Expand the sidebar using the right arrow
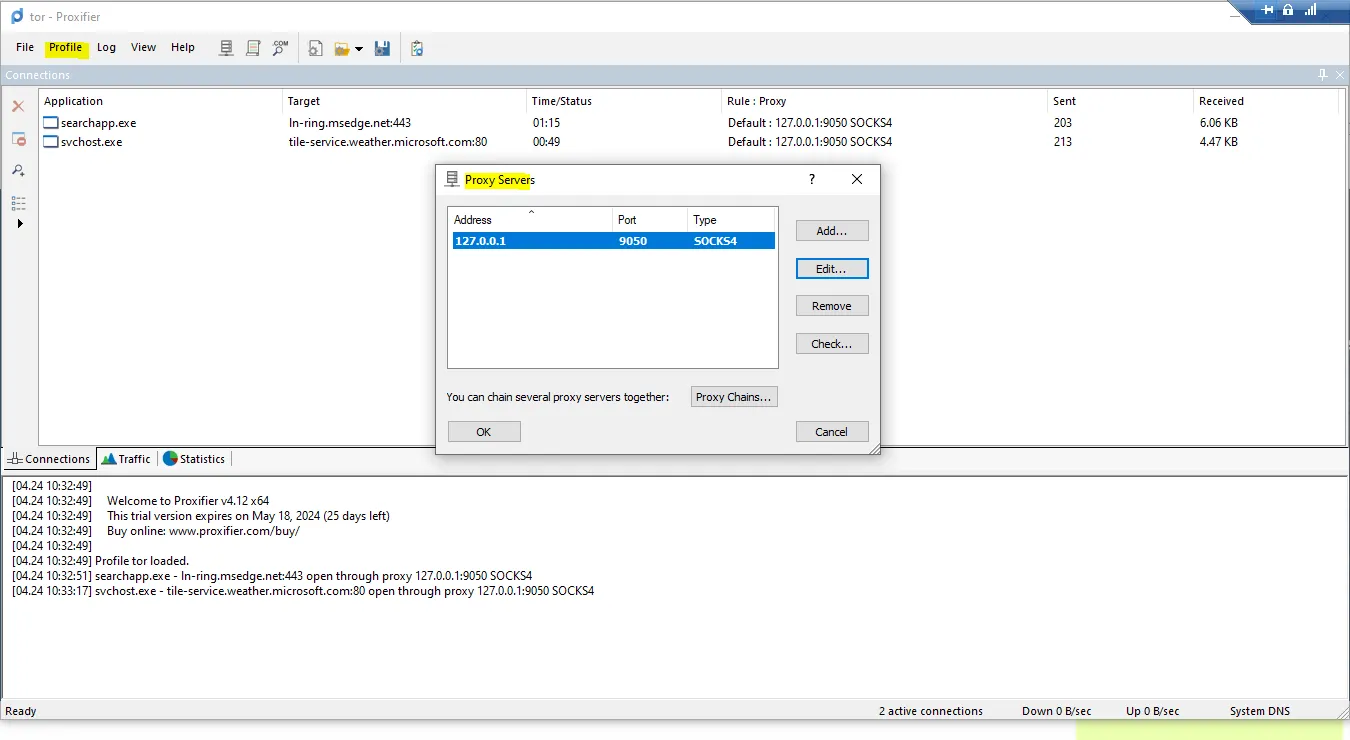 tap(19, 223)
